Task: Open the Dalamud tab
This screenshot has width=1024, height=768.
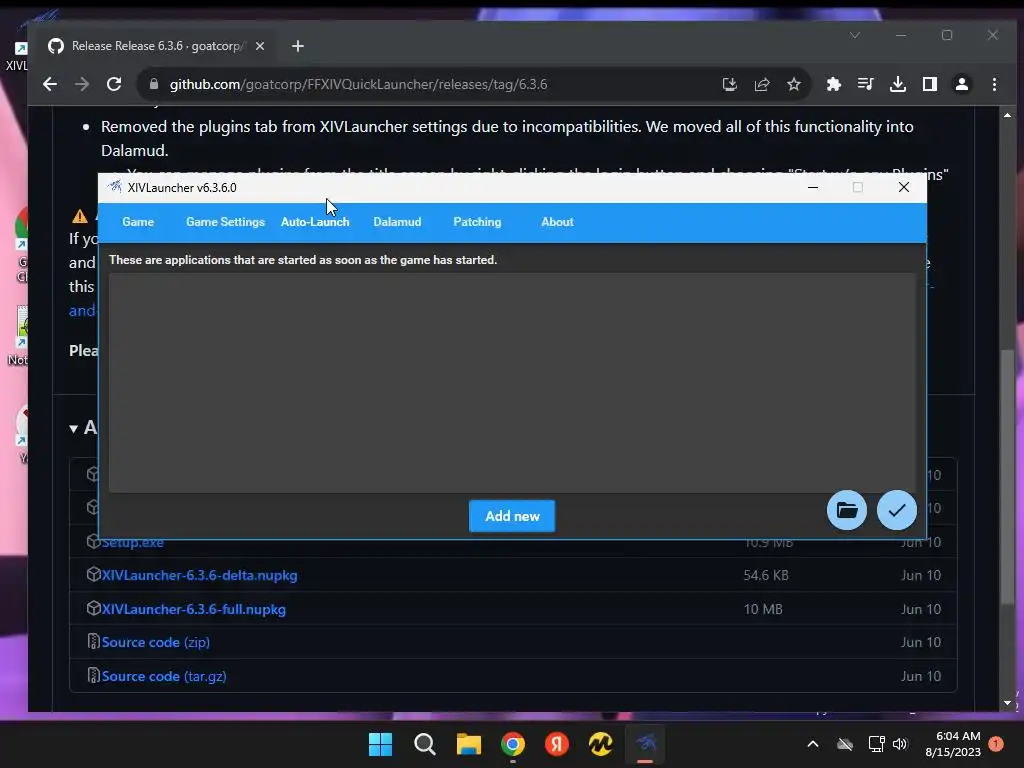Action: (397, 222)
